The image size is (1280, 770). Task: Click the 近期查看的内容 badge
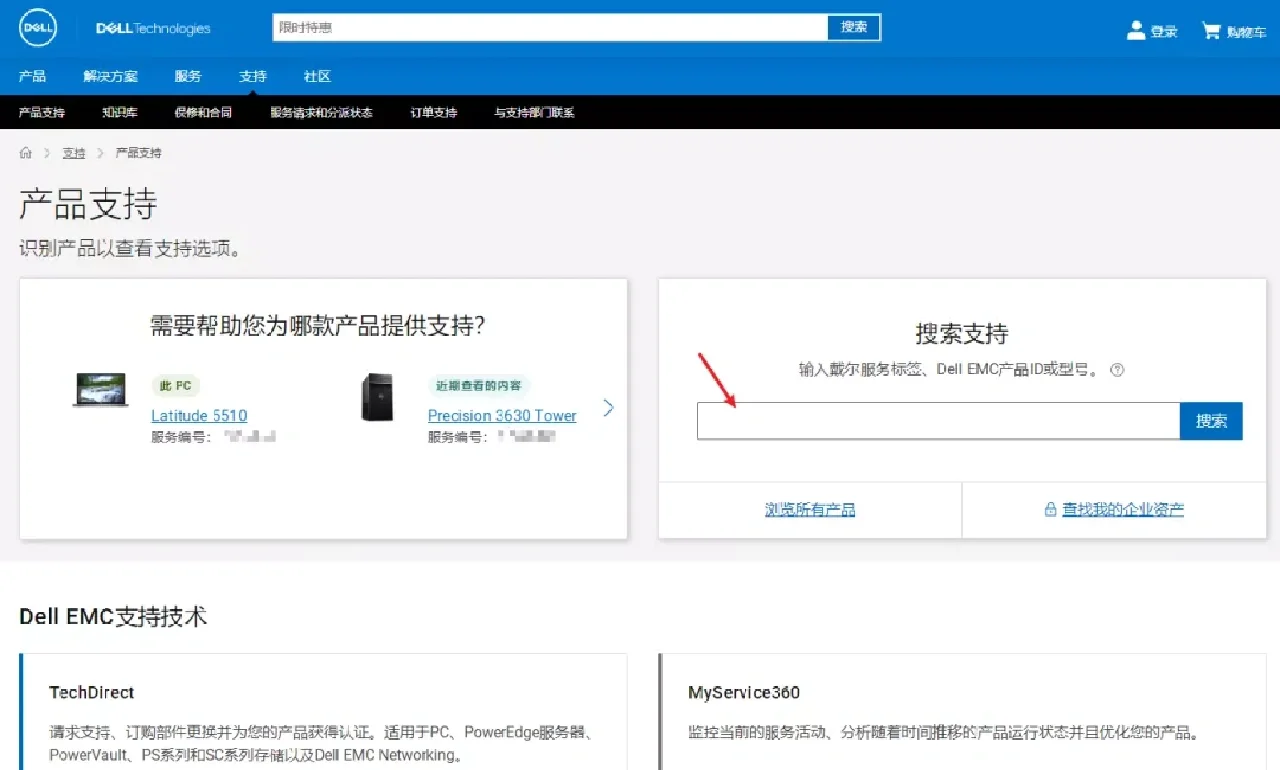[479, 385]
